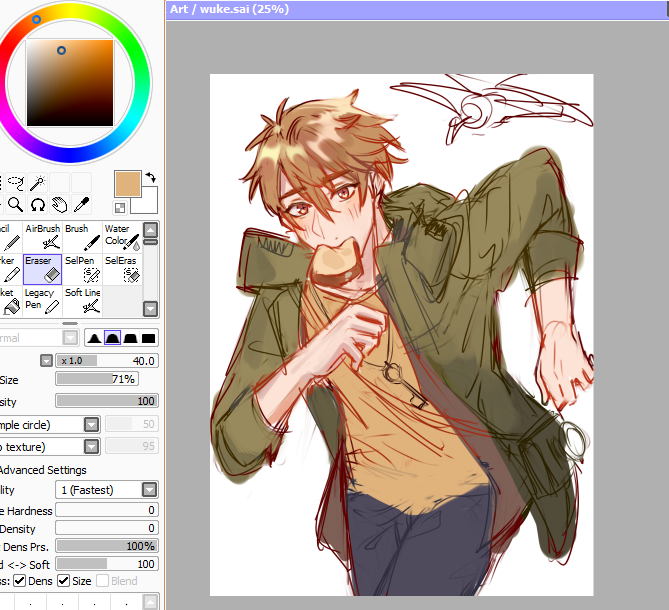Swap foreground and background colors arrow
669x610 pixels.
[151, 177]
